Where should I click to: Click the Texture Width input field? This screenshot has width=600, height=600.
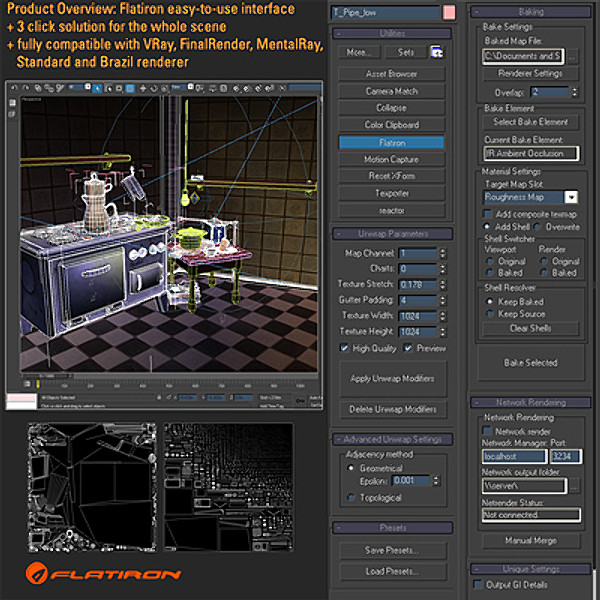click(x=417, y=316)
